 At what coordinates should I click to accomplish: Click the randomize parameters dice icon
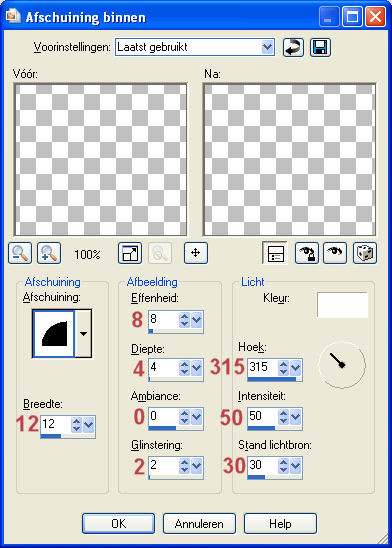click(x=365, y=253)
